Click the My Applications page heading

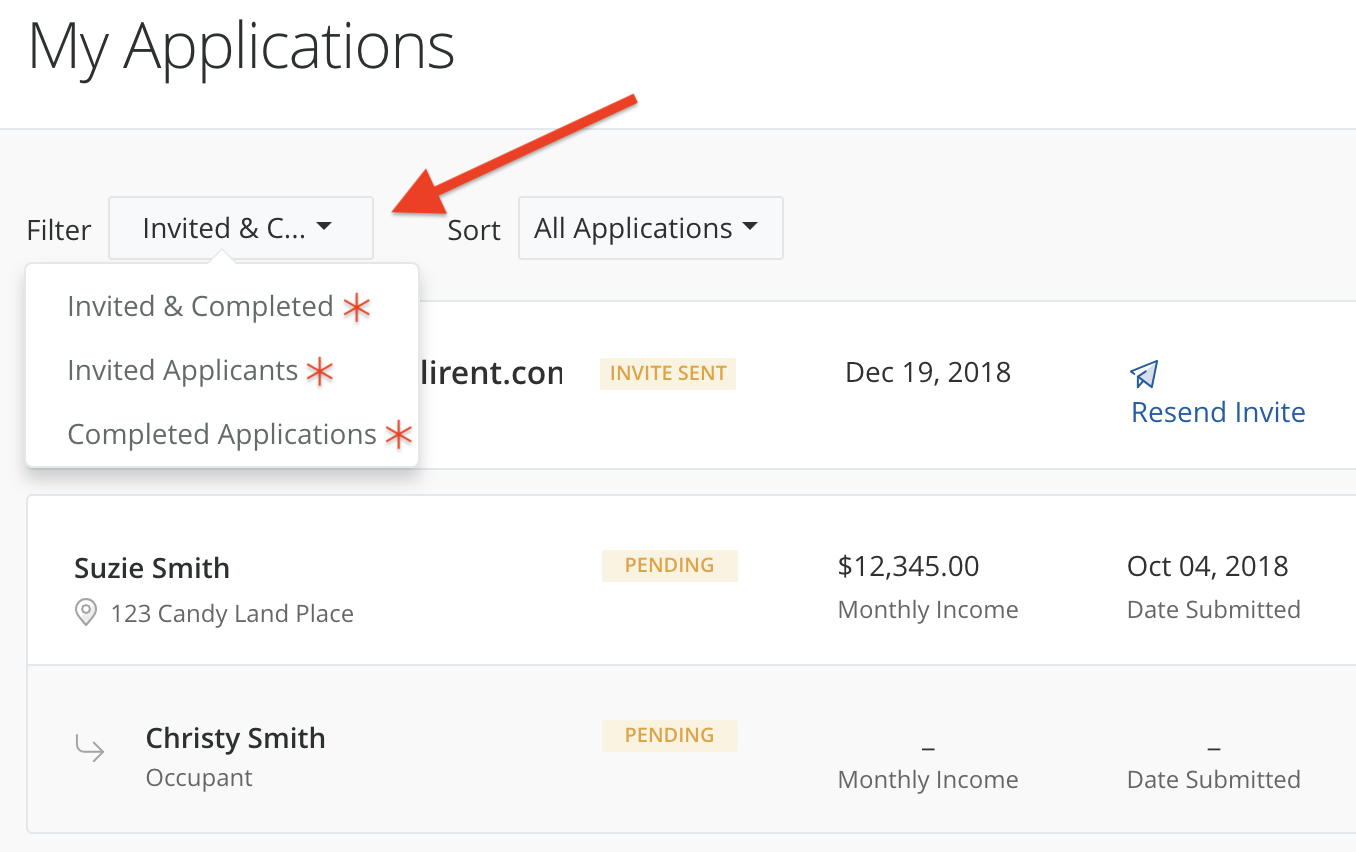coord(241,45)
